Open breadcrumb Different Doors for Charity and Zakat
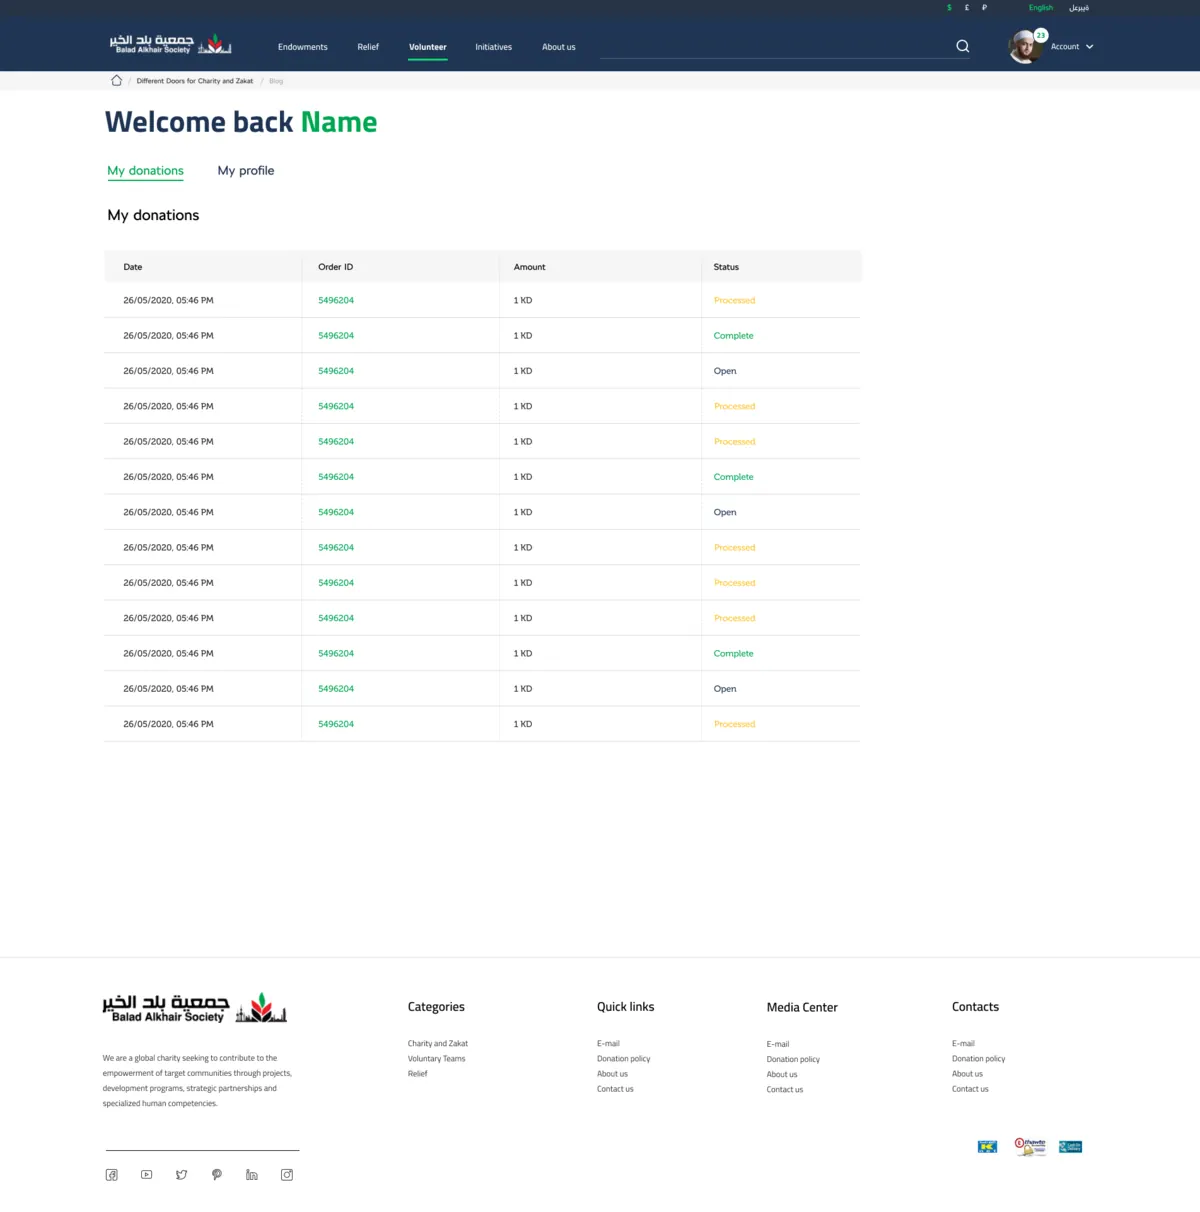Screen dimensions: 1200x1212 click(x=195, y=81)
